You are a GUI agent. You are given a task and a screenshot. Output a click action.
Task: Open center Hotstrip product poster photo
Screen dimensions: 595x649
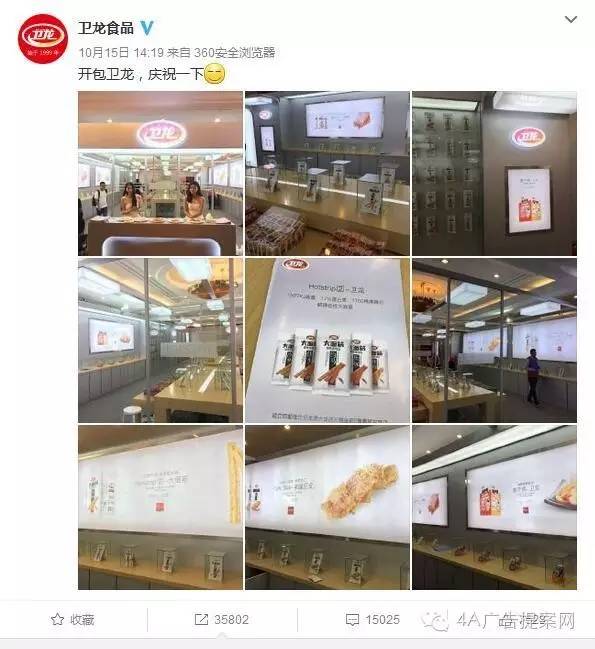(327, 341)
